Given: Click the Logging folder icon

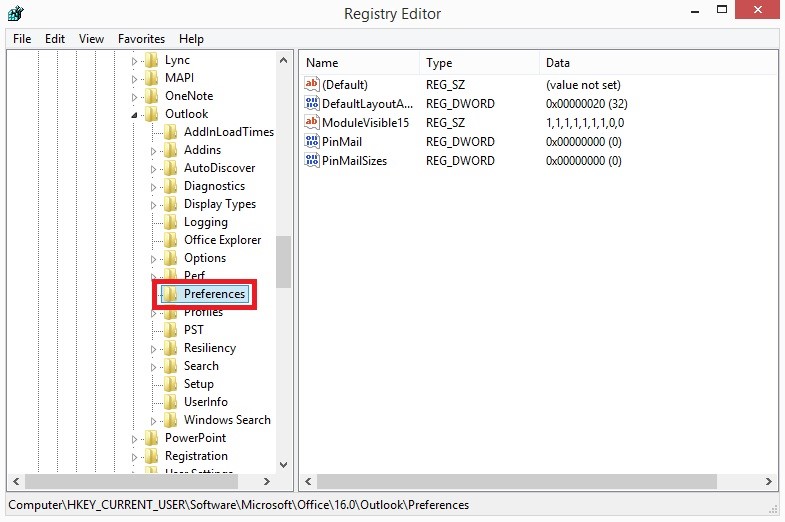Looking at the screenshot, I should coord(171,223).
